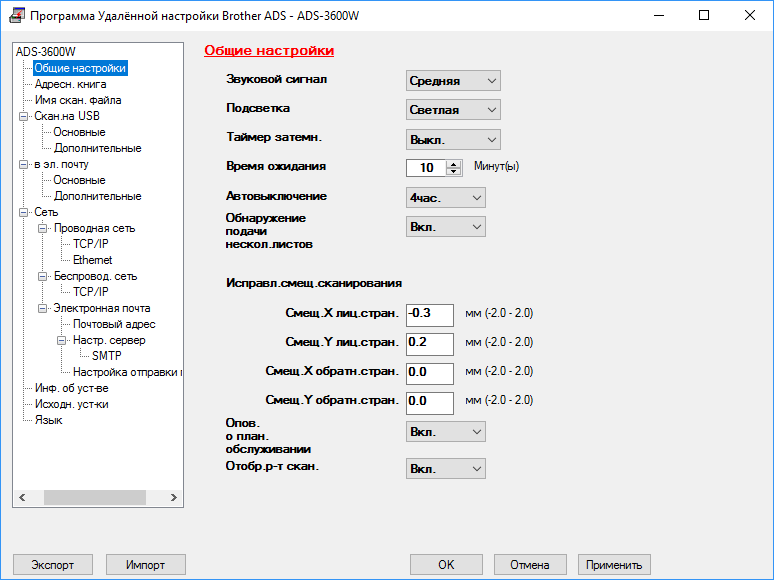Open Опов. о план. обслуживании dropdown
The width and height of the screenshot is (774, 580).
tap(446, 431)
